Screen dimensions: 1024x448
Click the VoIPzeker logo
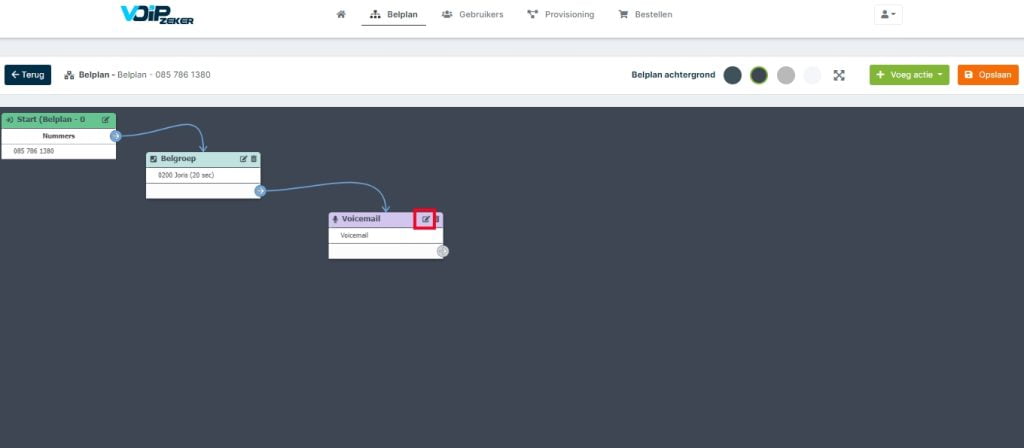157,15
